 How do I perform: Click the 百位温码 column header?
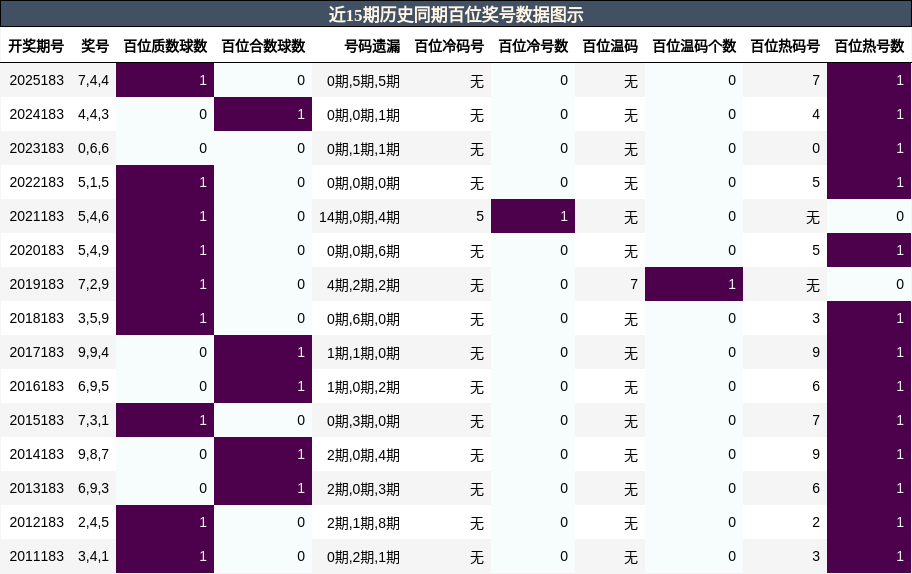610,46
